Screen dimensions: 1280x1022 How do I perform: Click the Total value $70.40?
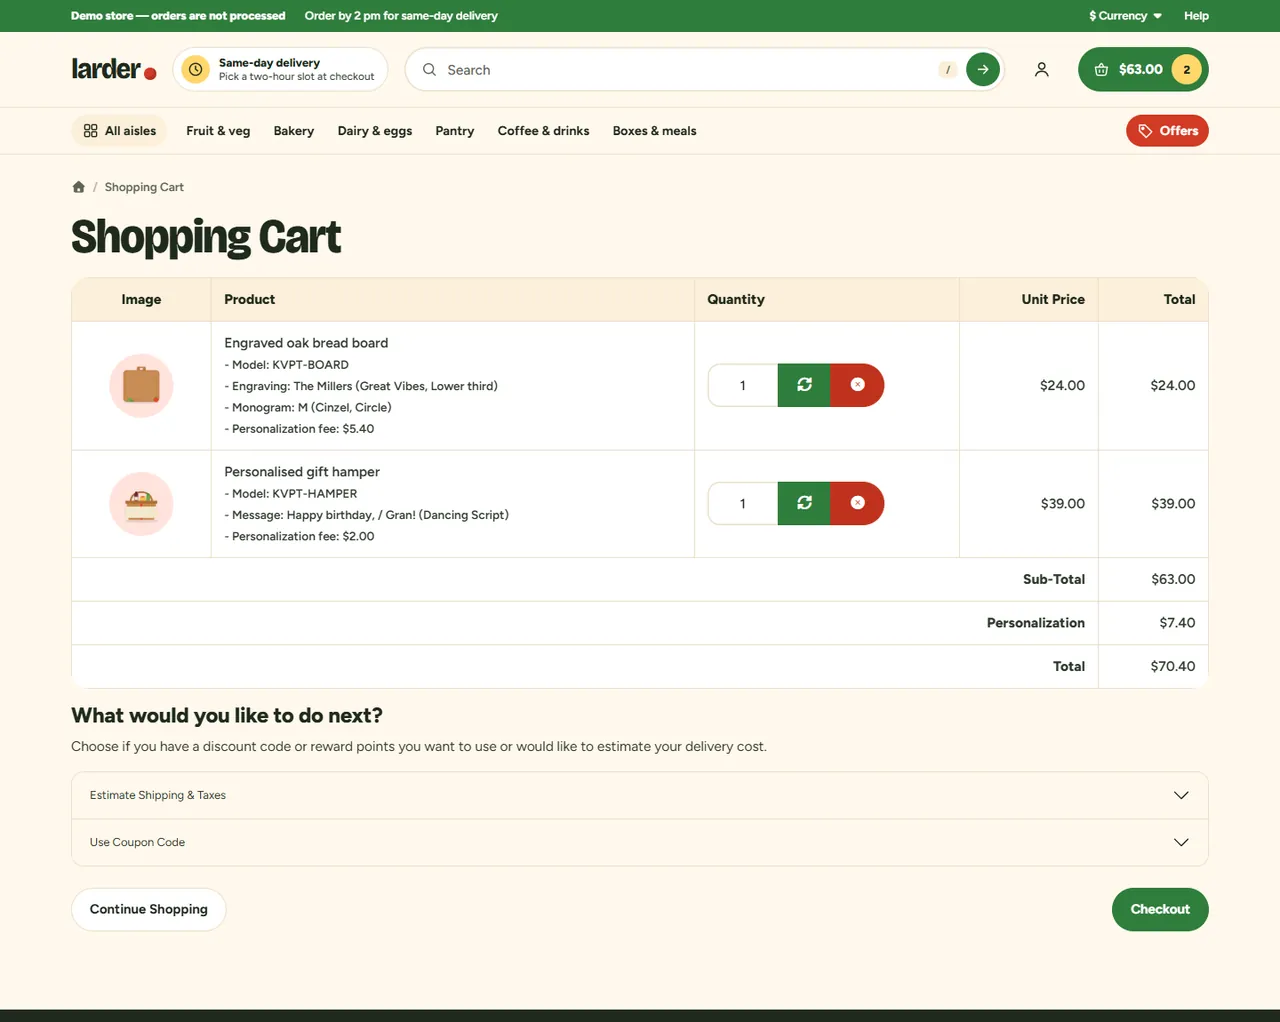pyautogui.click(x=1173, y=666)
